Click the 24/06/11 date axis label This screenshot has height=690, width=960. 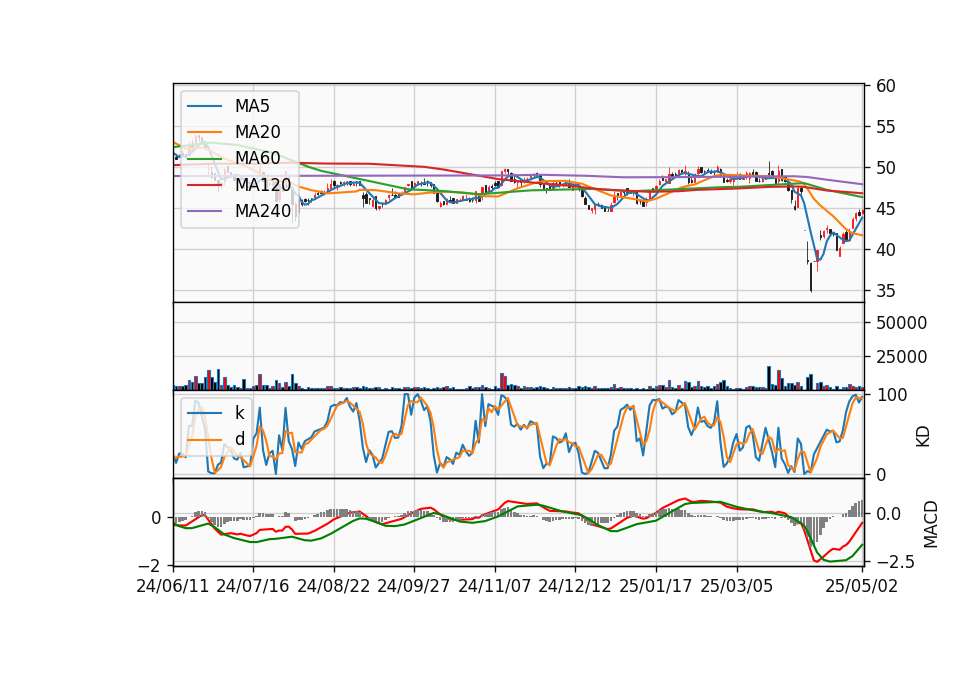tap(173, 586)
